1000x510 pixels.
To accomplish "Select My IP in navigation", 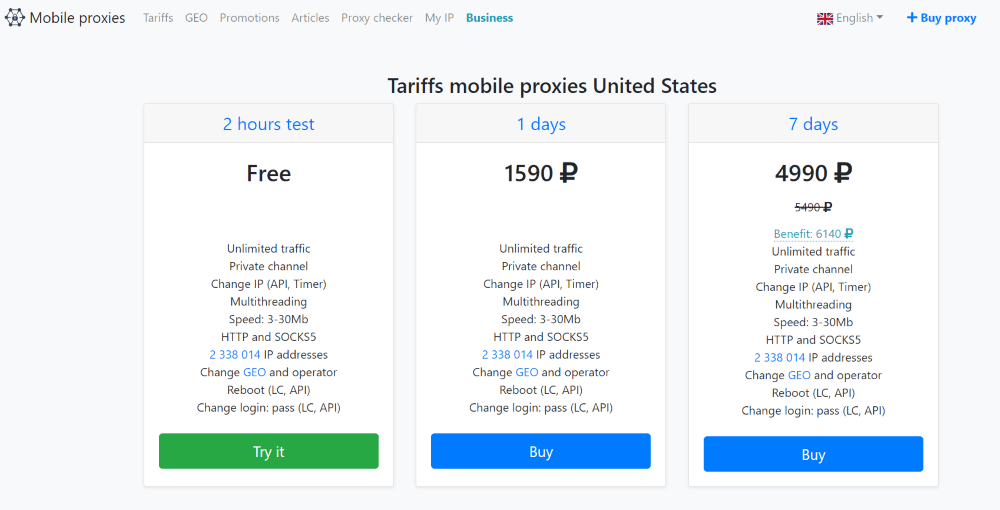I will 439,18.
